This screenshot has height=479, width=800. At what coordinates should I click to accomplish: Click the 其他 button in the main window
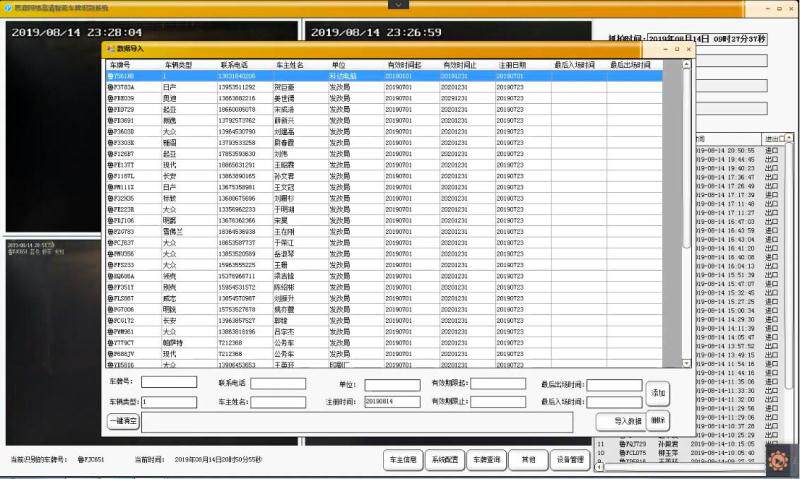(529, 460)
